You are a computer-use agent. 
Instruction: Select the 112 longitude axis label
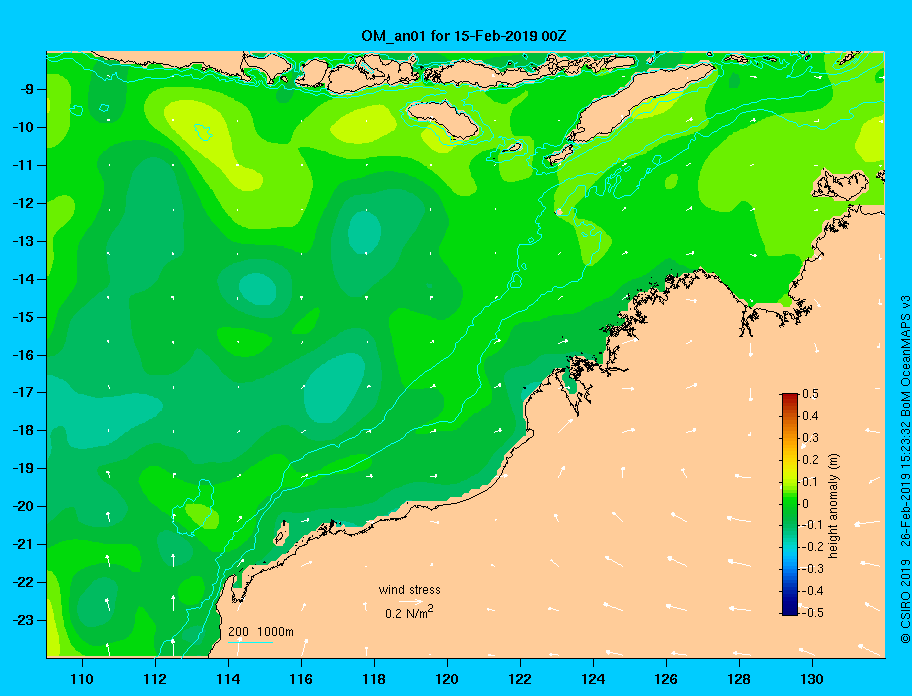155,679
